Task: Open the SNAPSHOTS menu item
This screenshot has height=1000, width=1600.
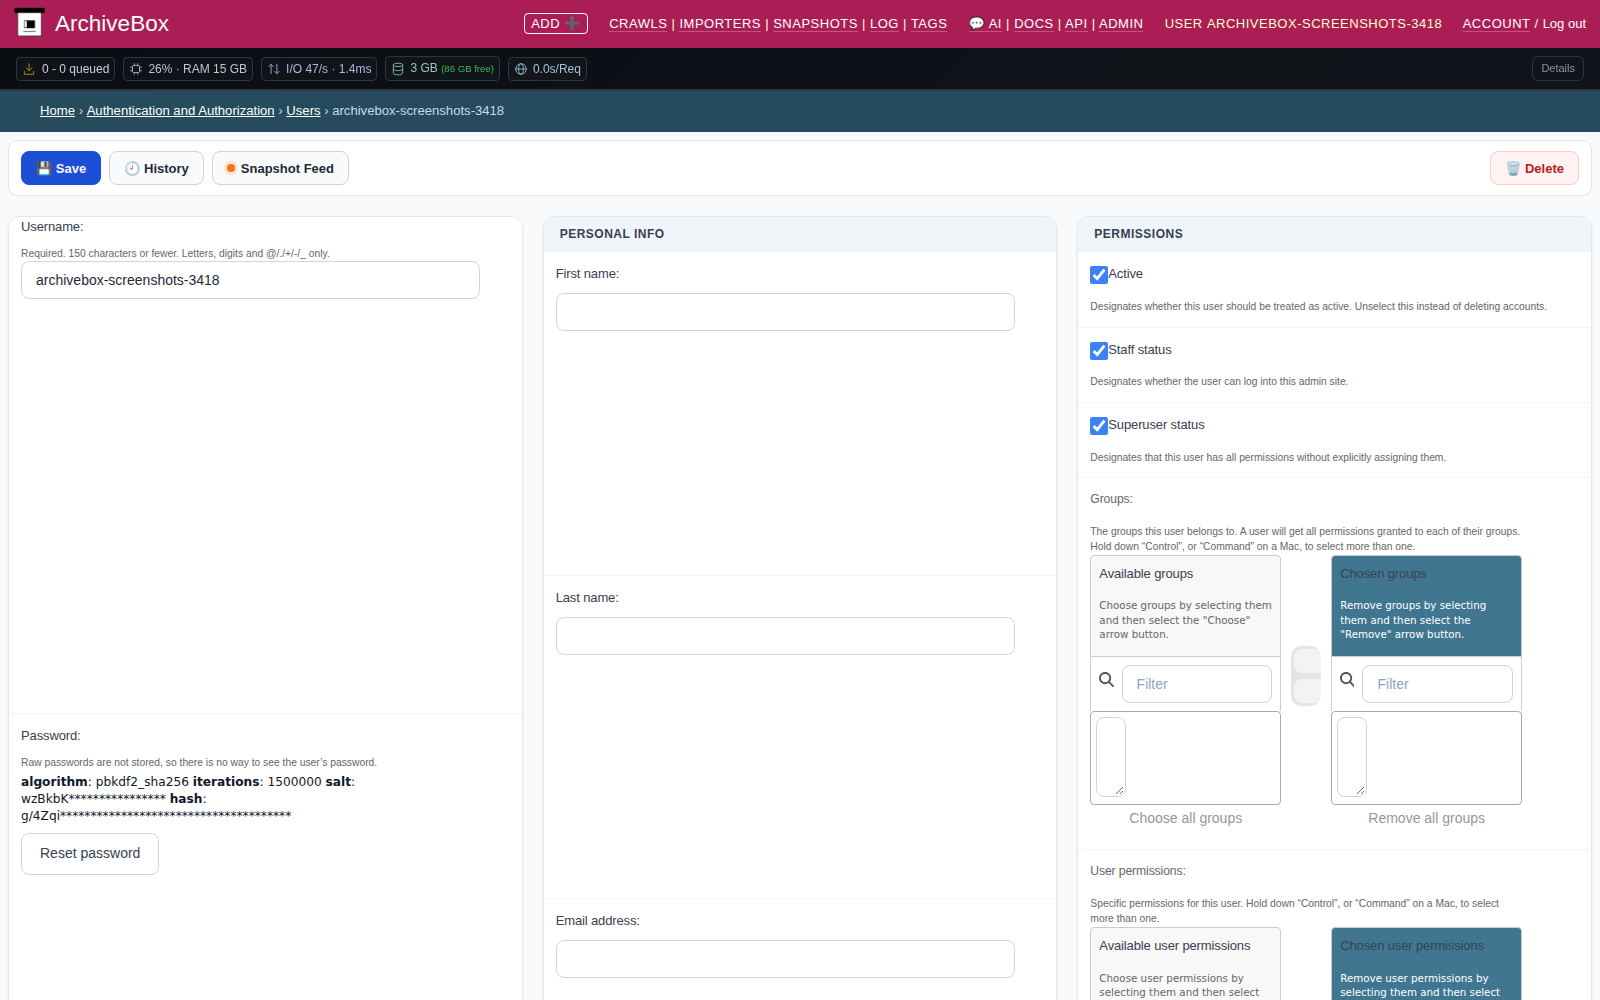Action: [x=815, y=24]
